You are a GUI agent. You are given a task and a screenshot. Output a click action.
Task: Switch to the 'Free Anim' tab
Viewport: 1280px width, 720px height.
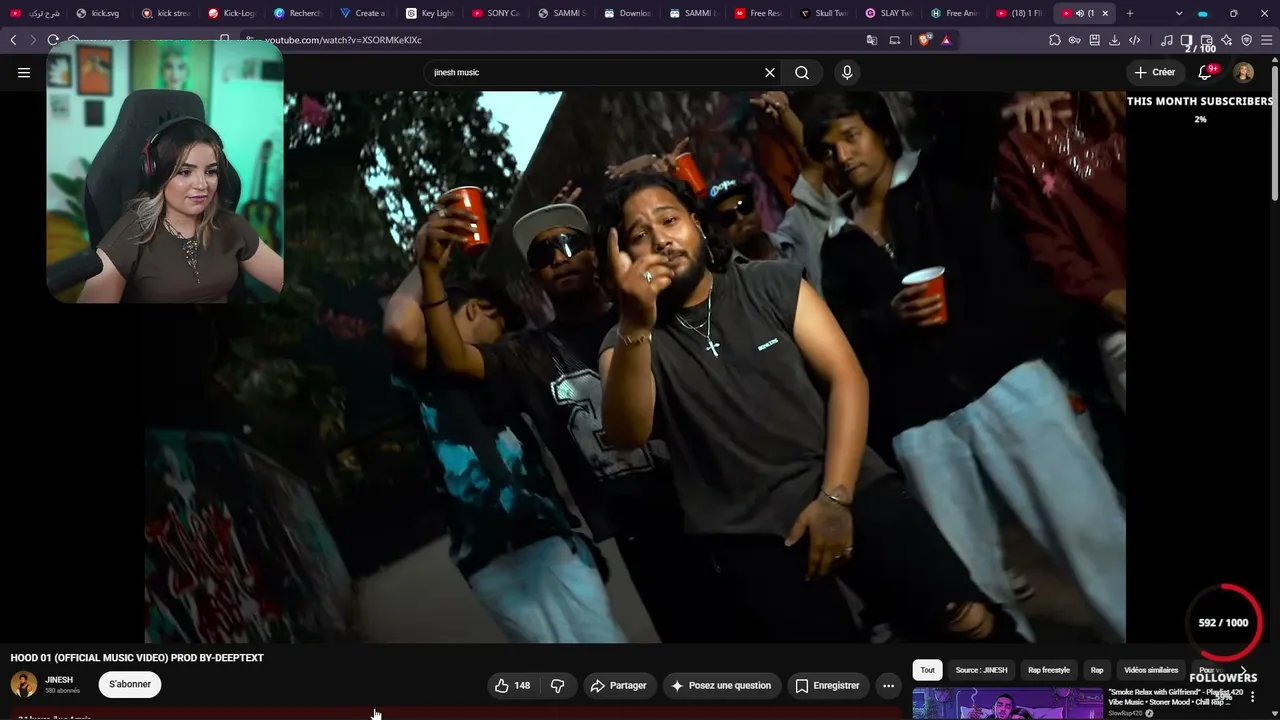pos(955,13)
